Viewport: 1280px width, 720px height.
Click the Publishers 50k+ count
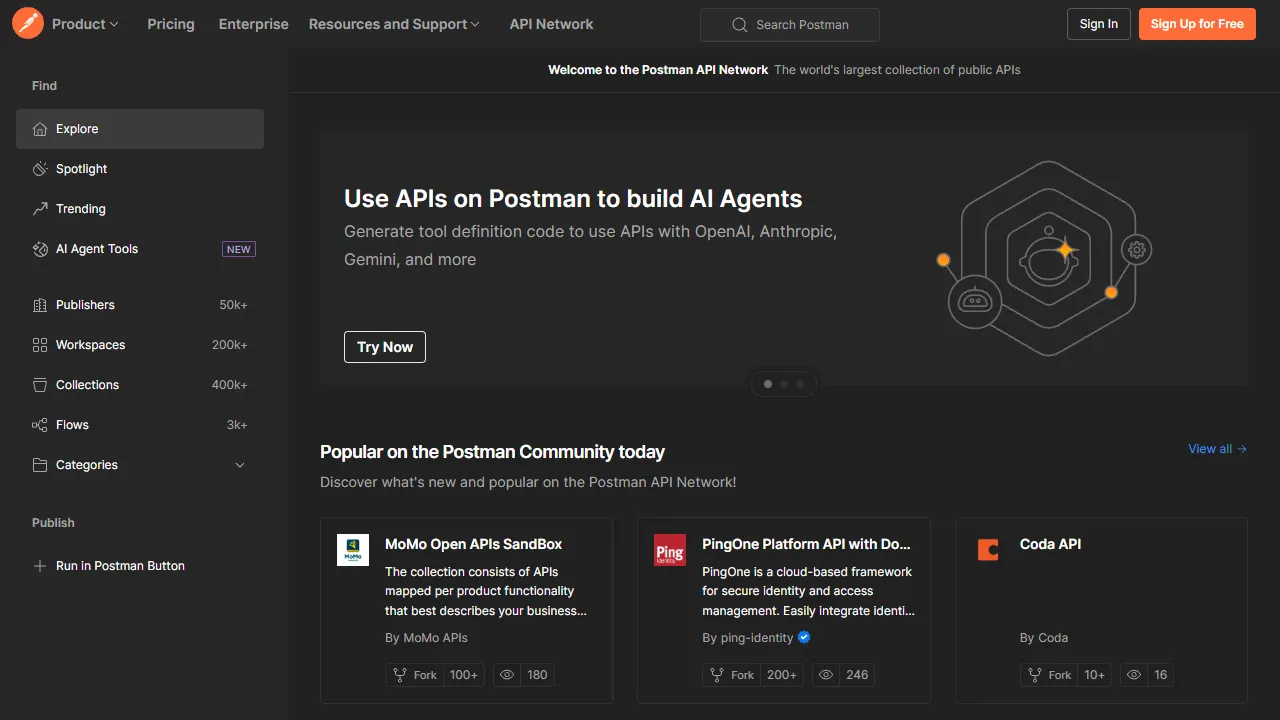tap(234, 305)
